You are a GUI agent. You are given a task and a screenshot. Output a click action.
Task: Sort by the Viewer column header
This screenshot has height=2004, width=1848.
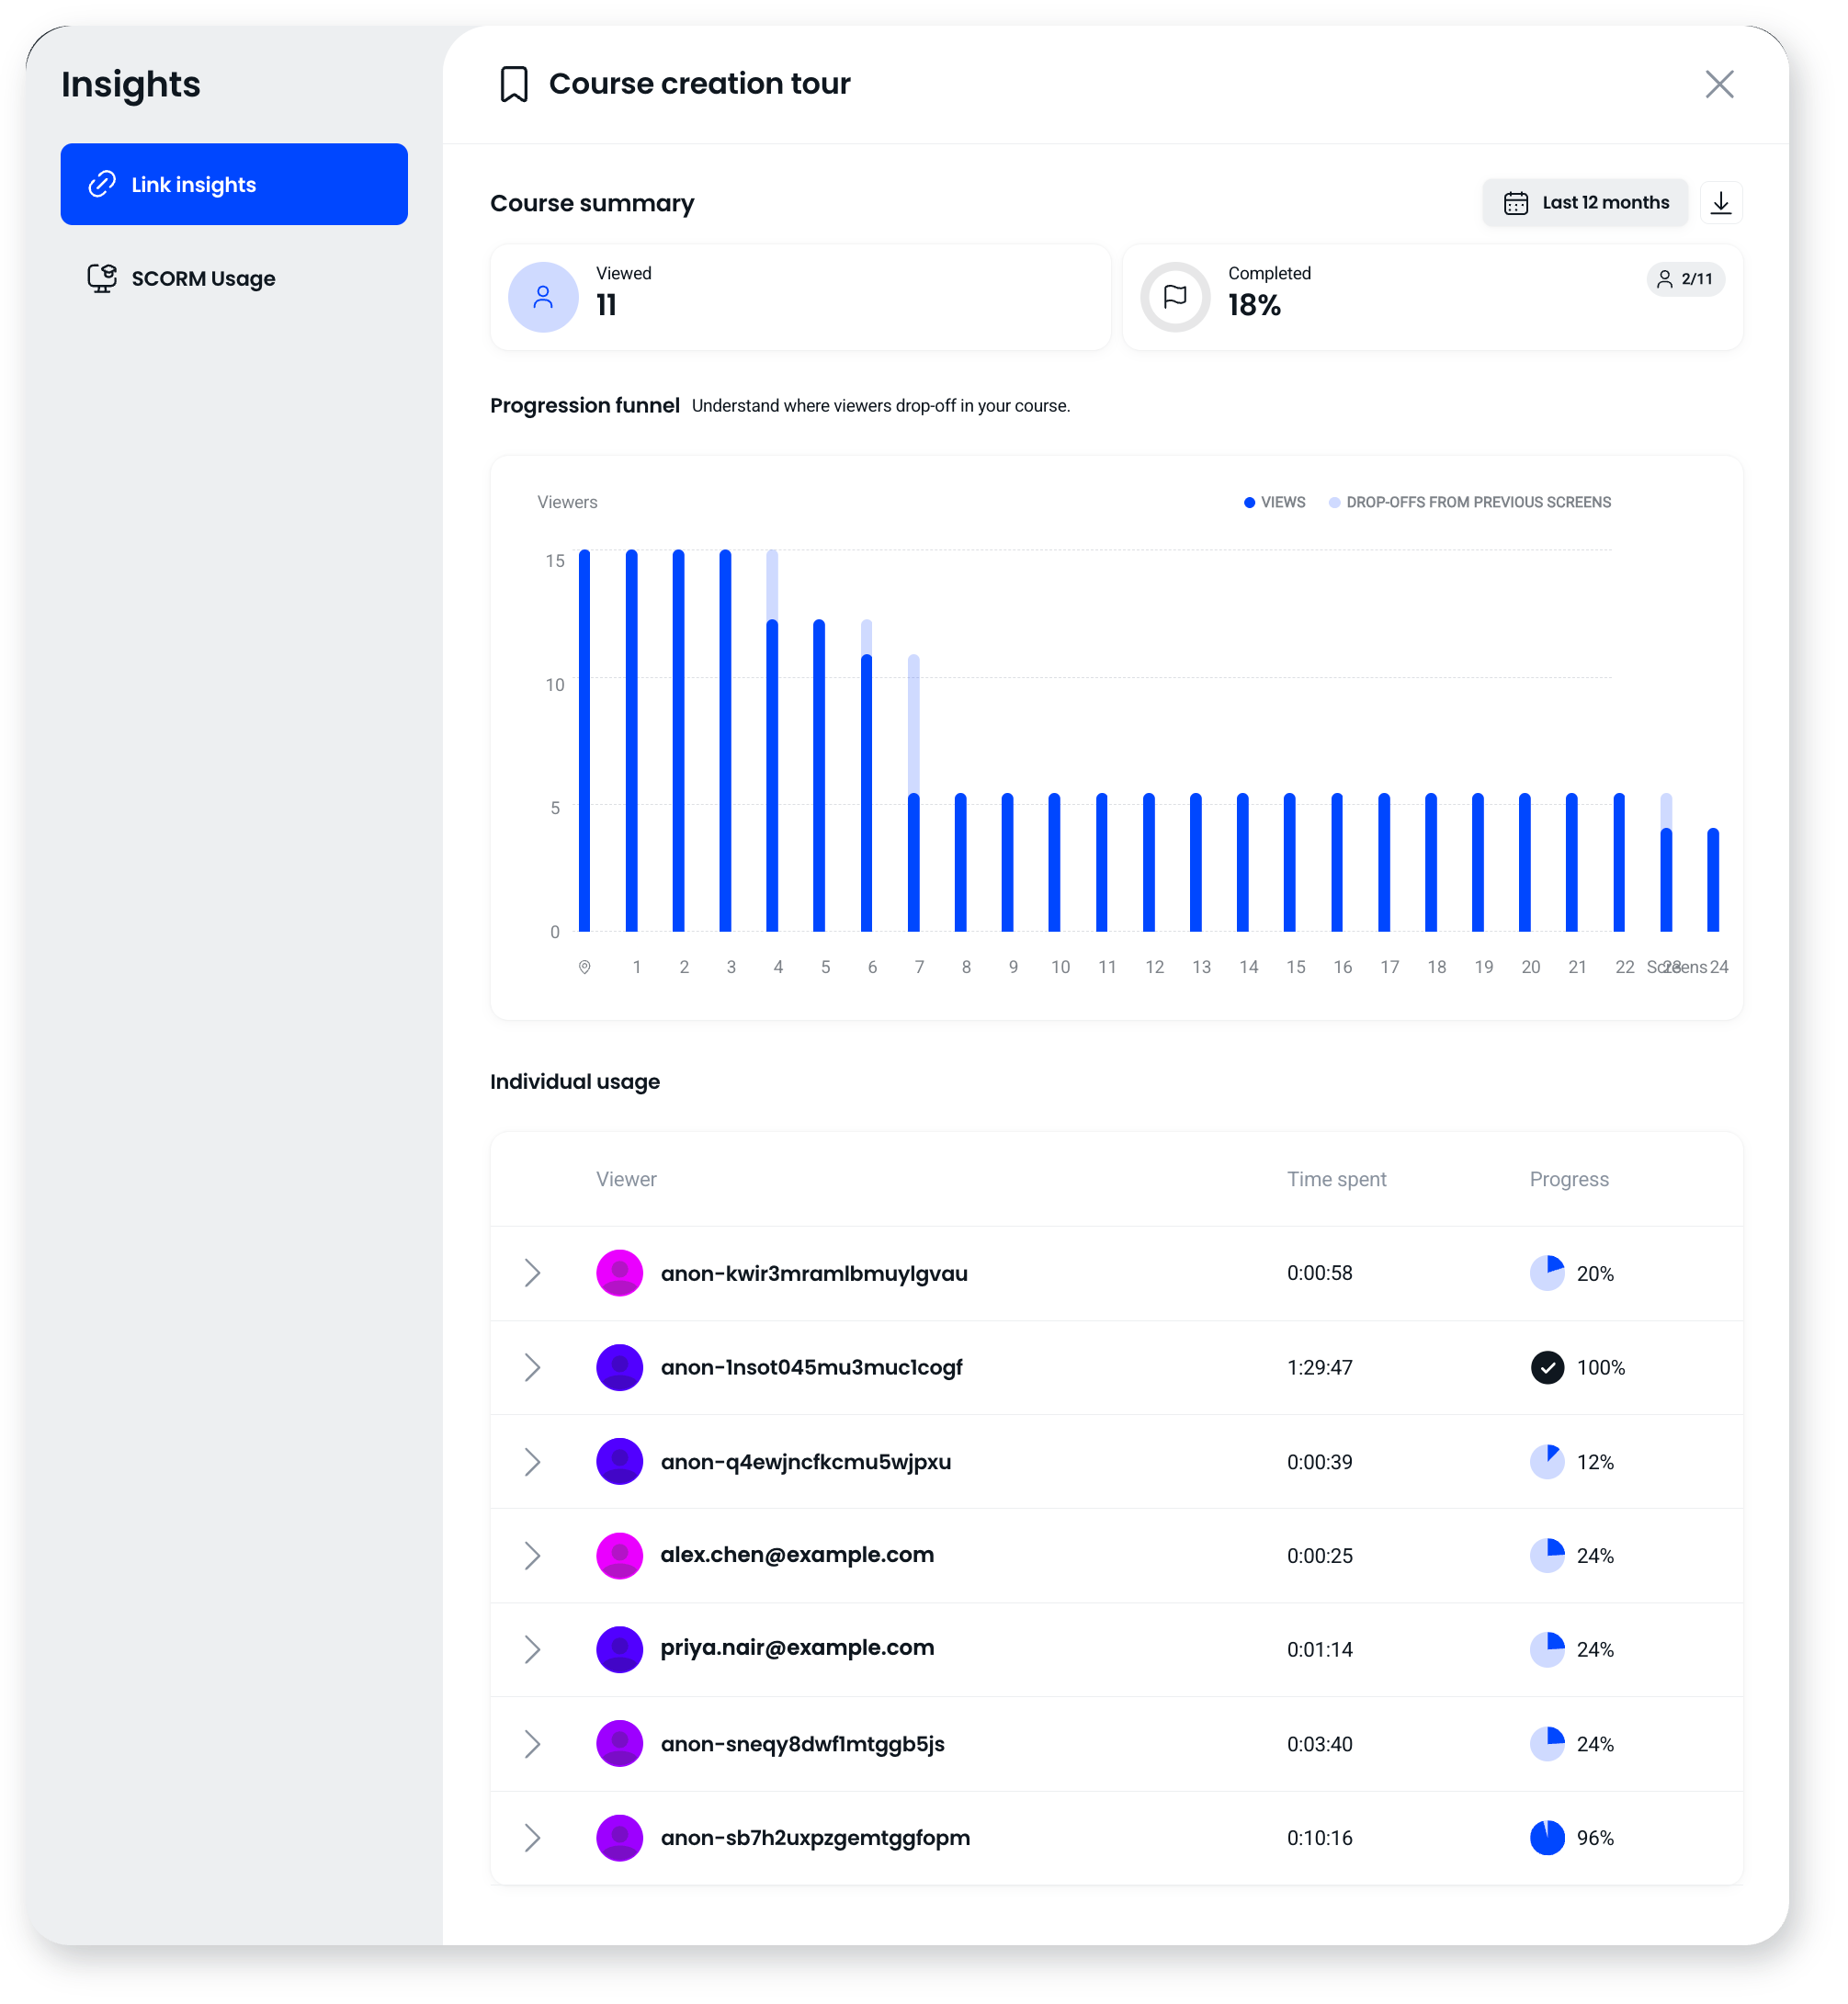tap(626, 1179)
